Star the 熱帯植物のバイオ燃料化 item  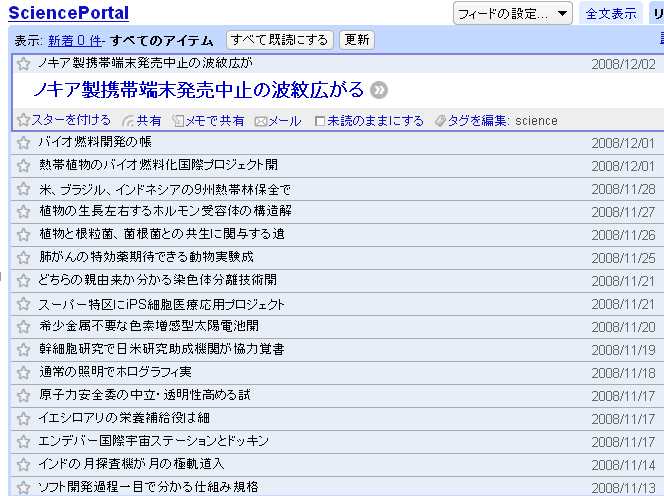(x=23, y=166)
